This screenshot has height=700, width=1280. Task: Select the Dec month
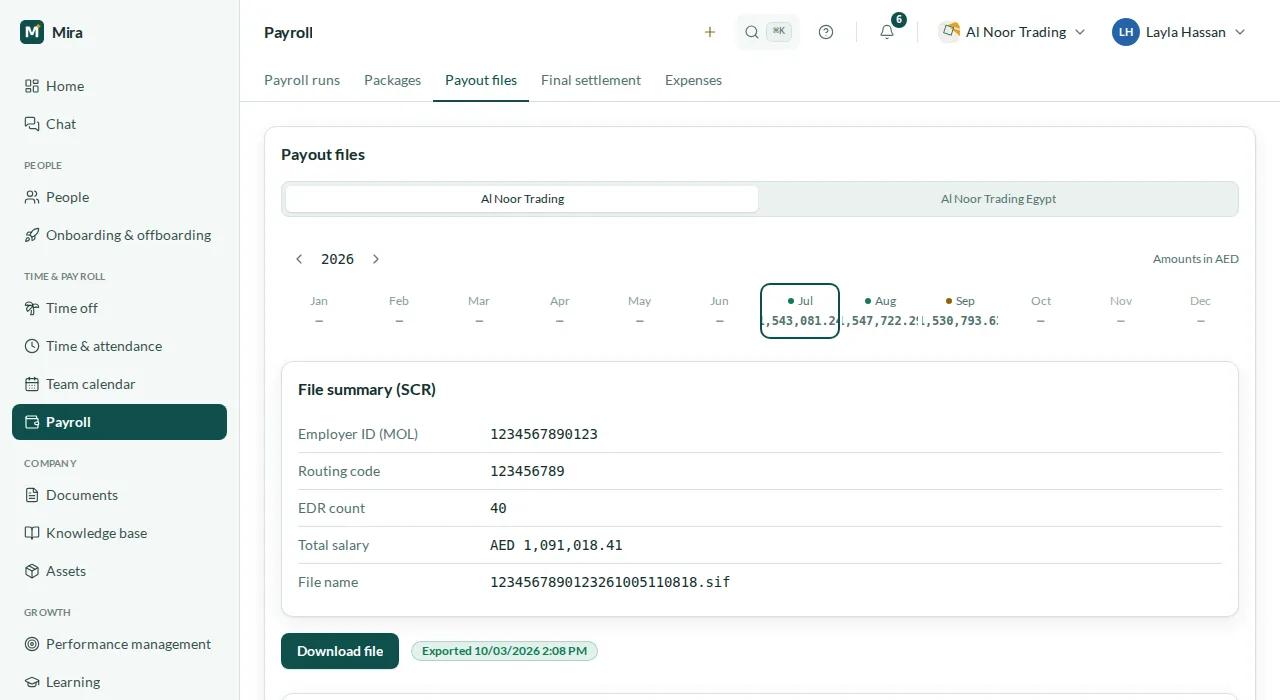(1200, 311)
